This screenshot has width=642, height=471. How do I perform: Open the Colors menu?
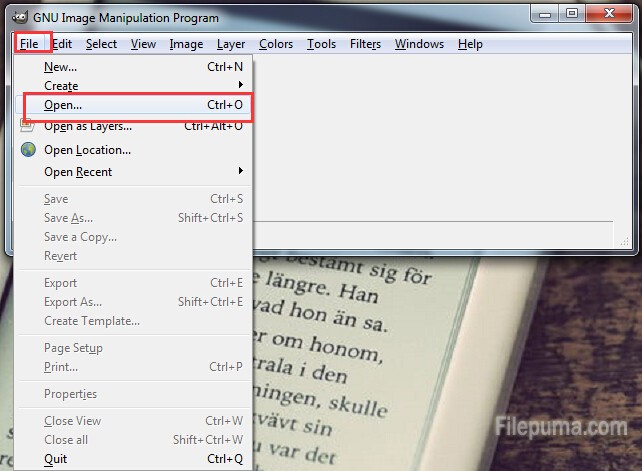(x=276, y=44)
